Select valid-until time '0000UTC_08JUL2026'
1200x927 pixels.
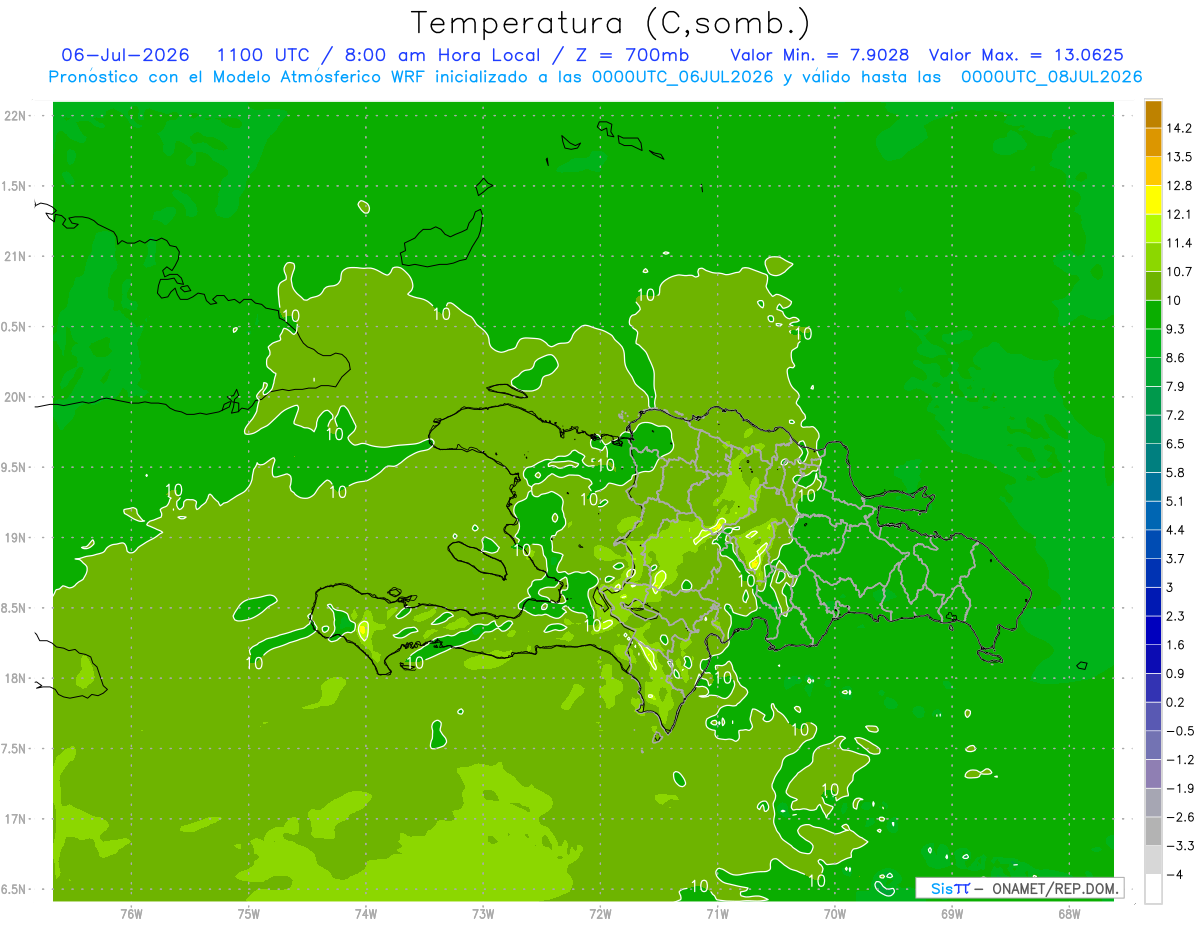1051,77
